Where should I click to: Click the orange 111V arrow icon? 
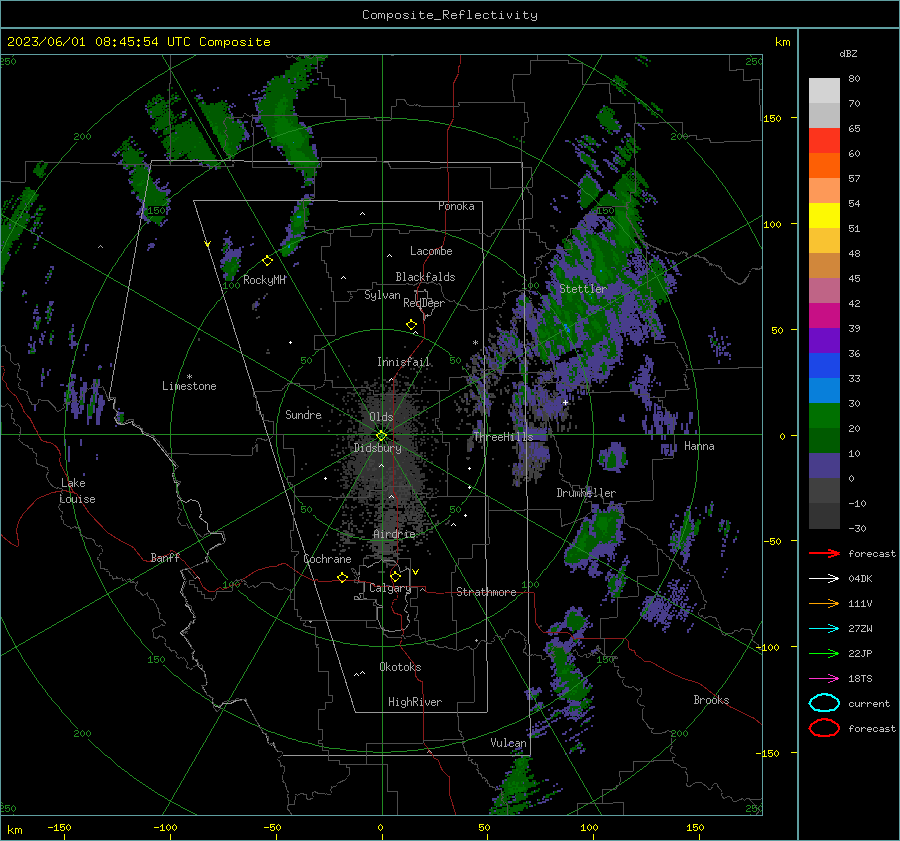click(x=824, y=603)
